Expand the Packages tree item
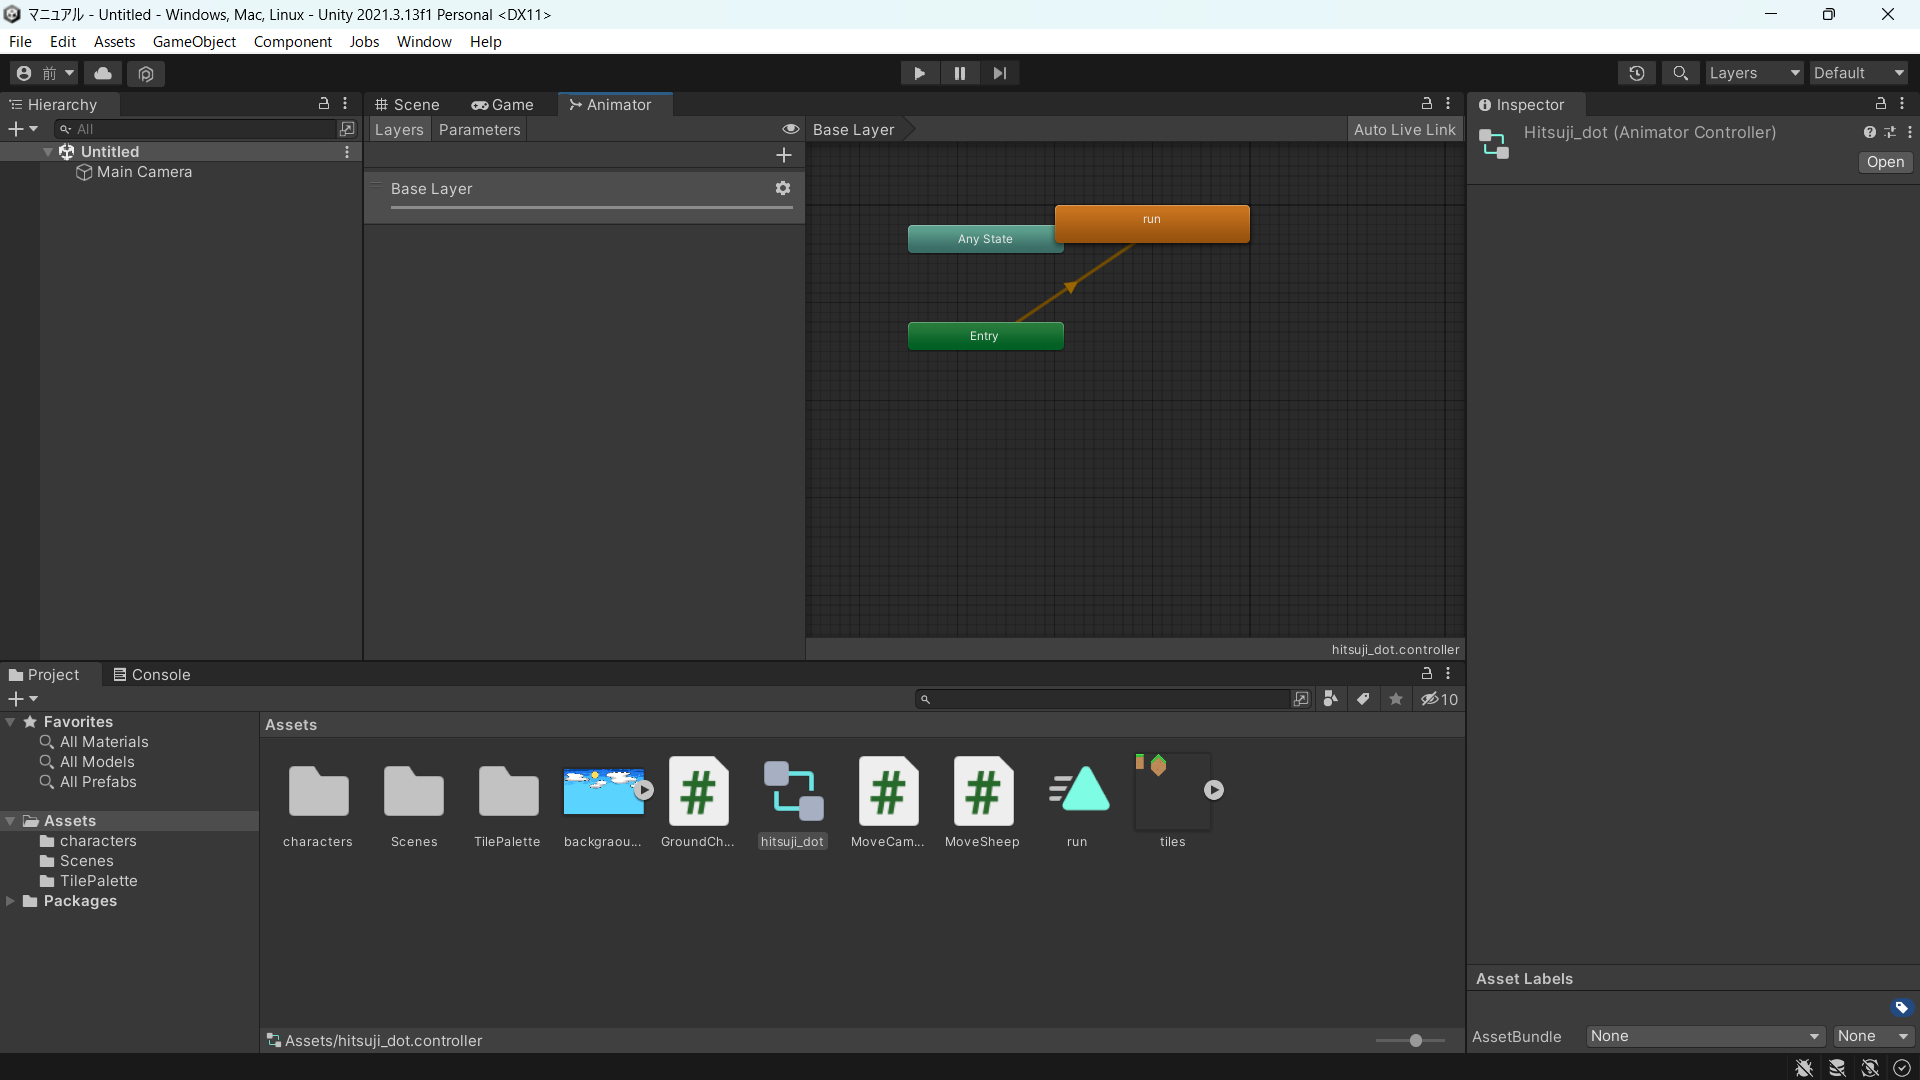Viewport: 1920px width, 1080px height. (x=11, y=901)
